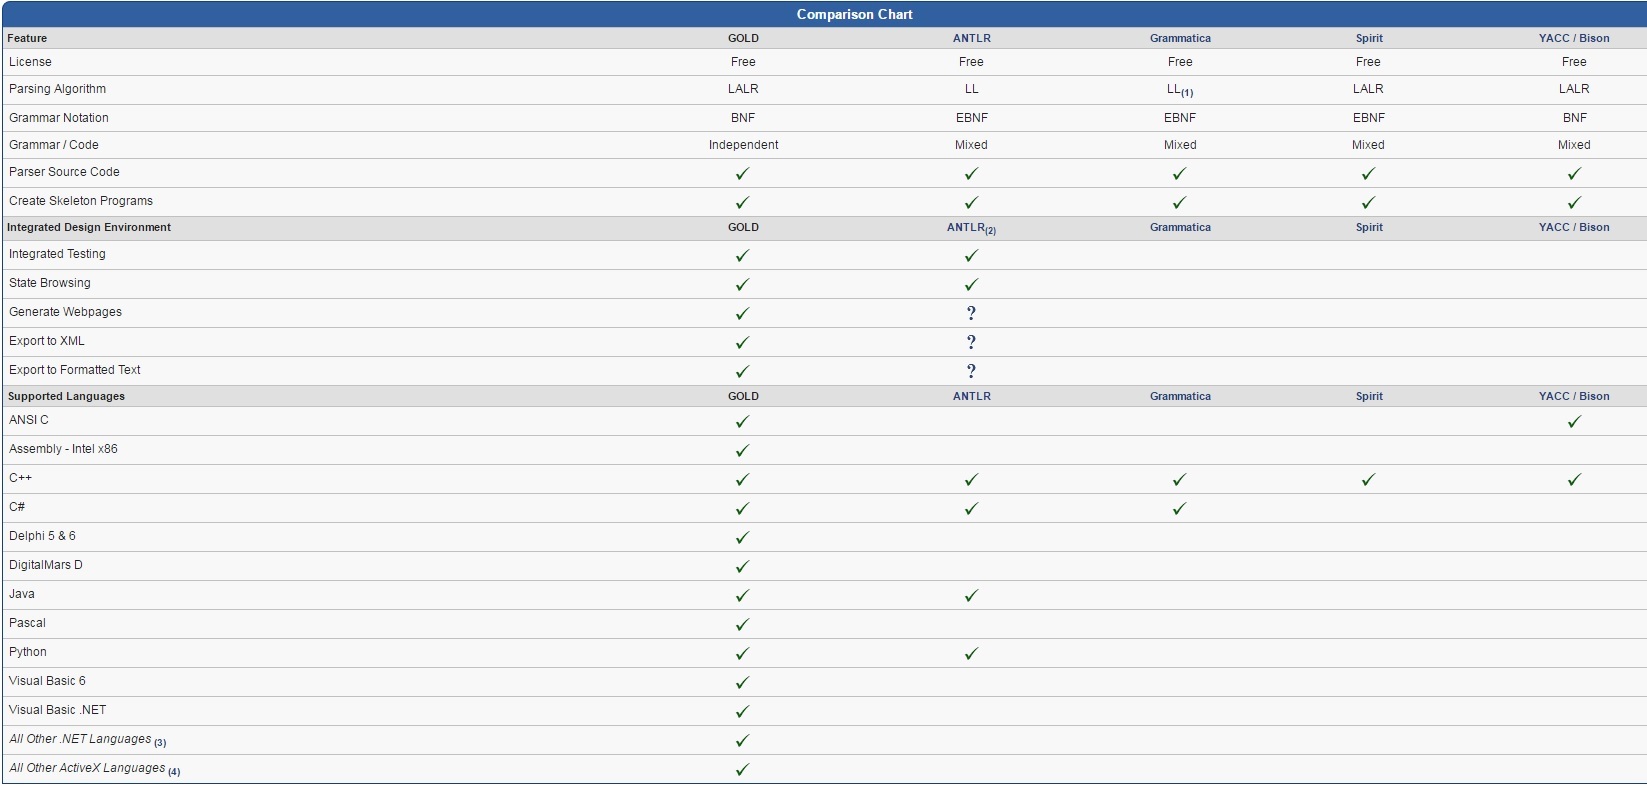Select the 'Integrated Testing' row label
Image resolution: width=1647 pixels, height=787 pixels.
tap(57, 254)
